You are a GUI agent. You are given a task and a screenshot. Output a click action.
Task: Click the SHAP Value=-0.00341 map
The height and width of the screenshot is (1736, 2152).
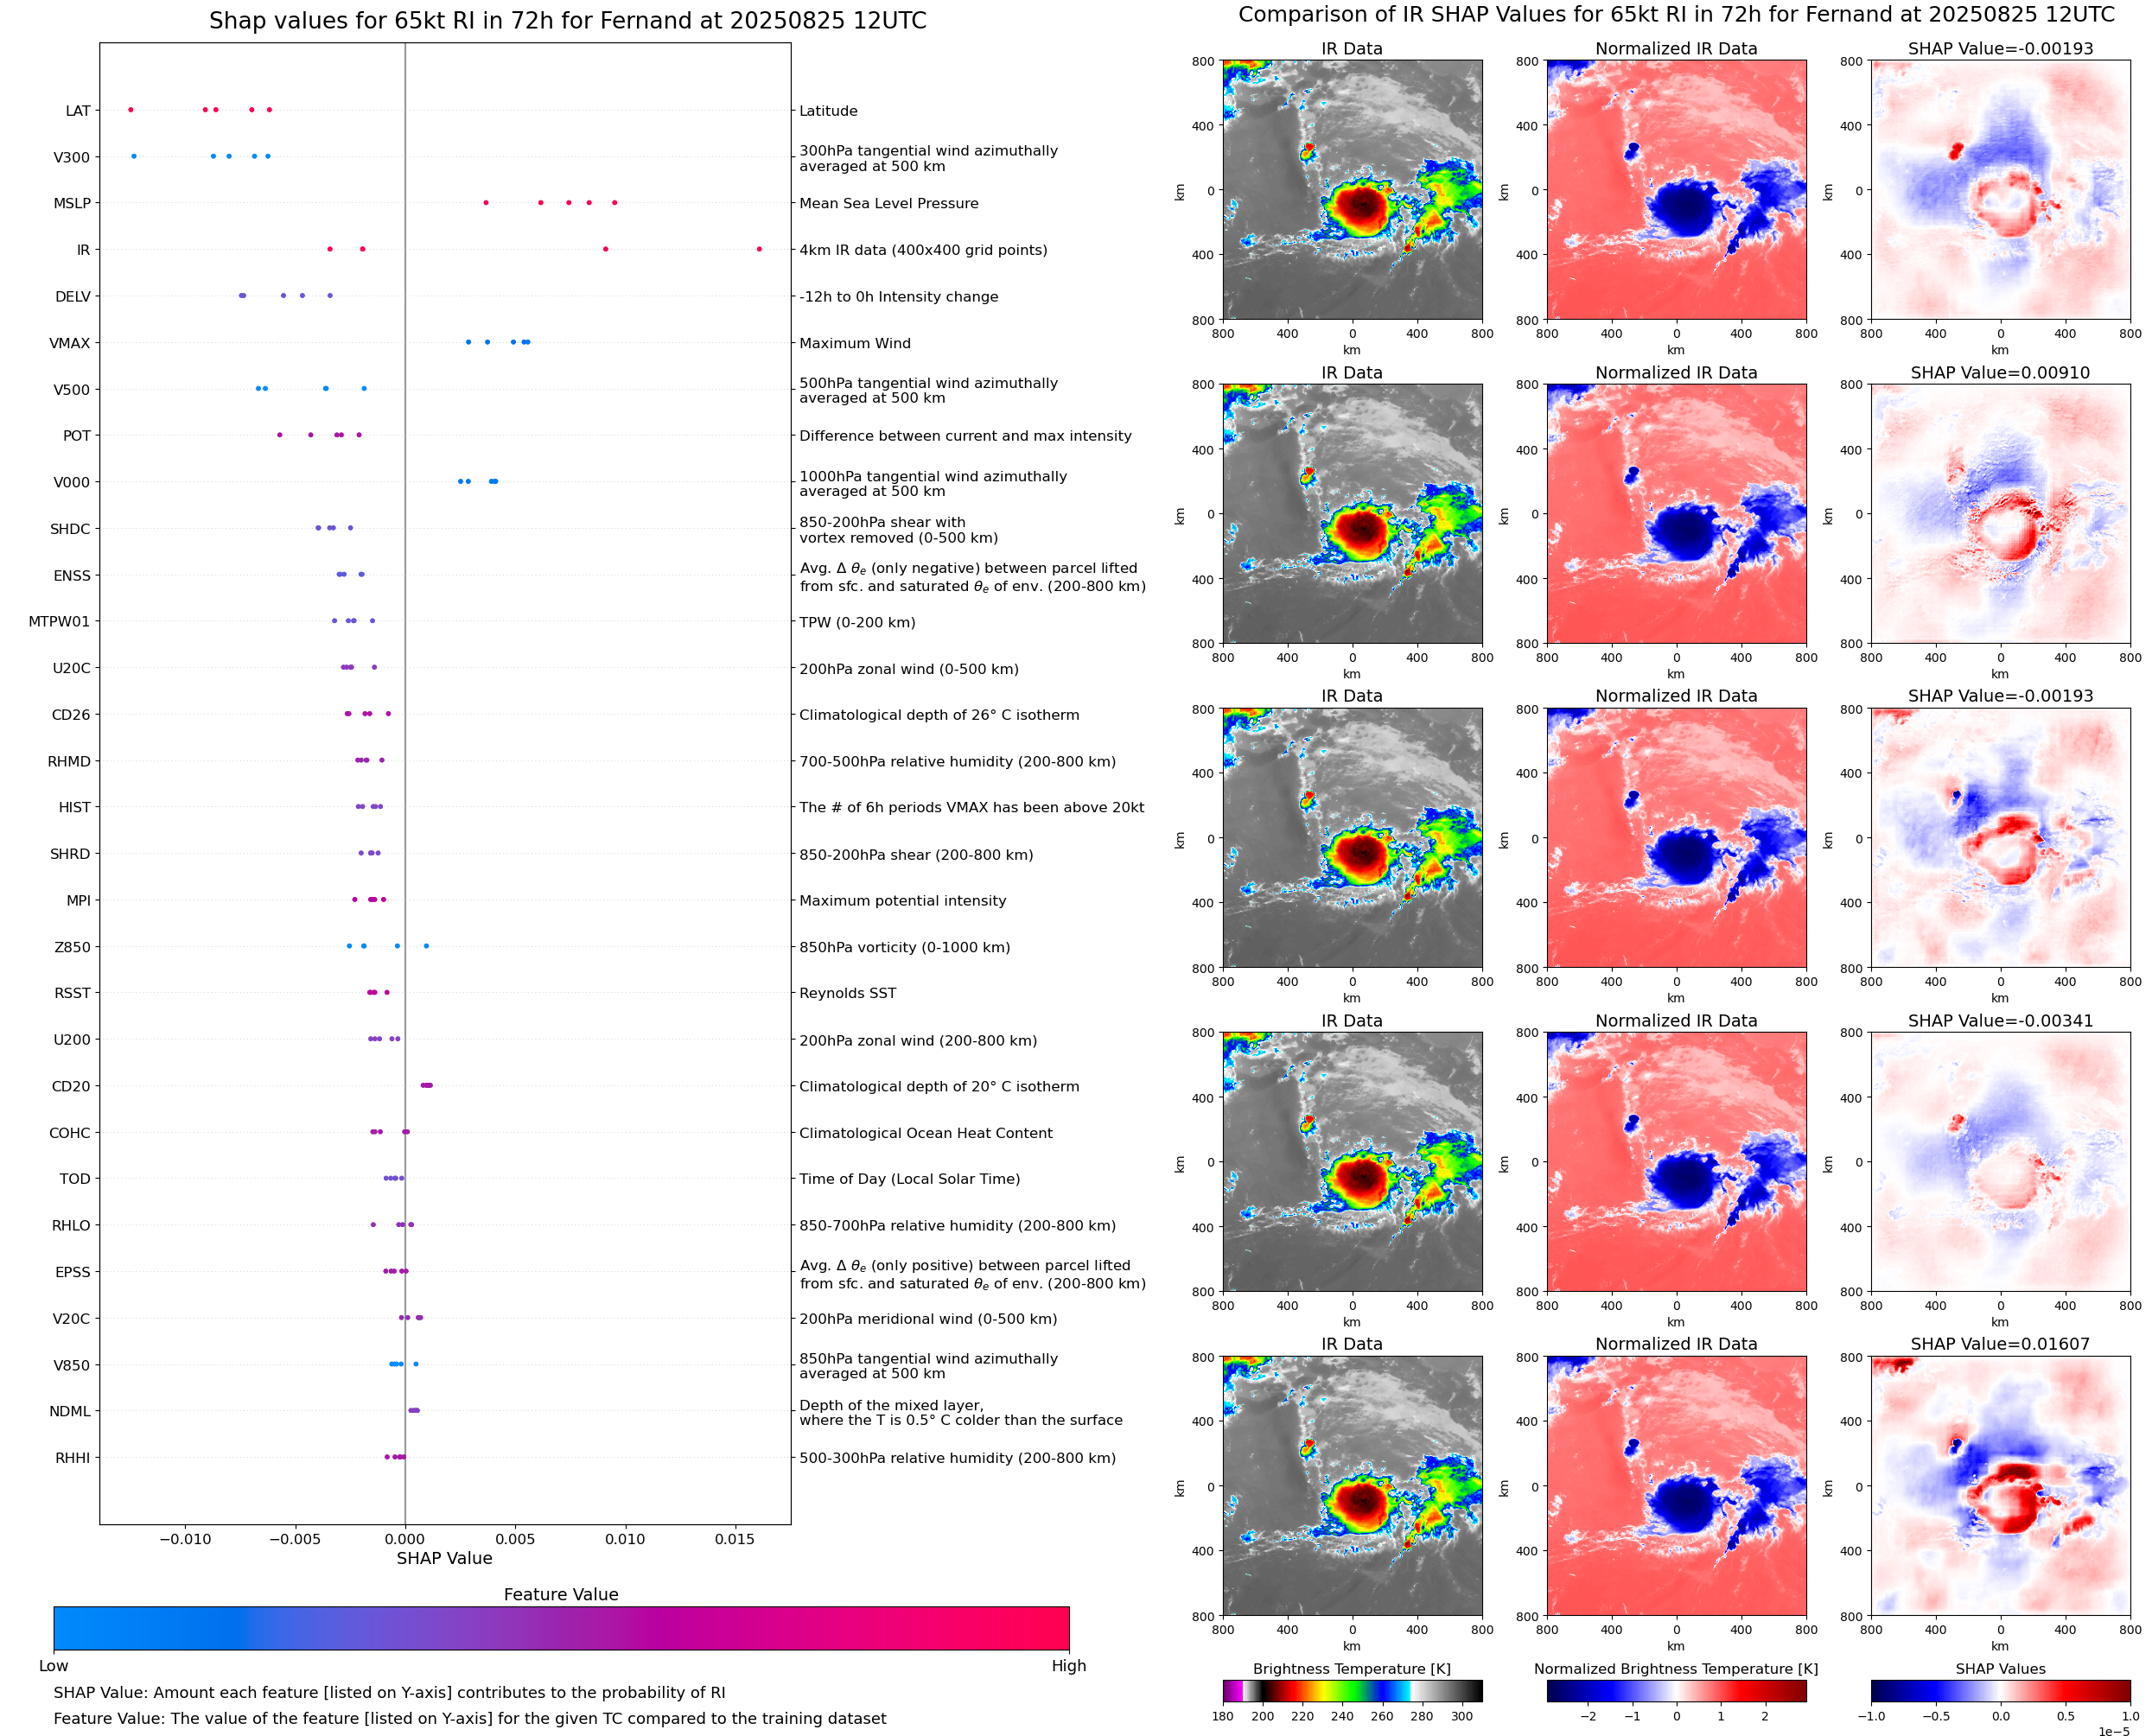(2000, 1162)
